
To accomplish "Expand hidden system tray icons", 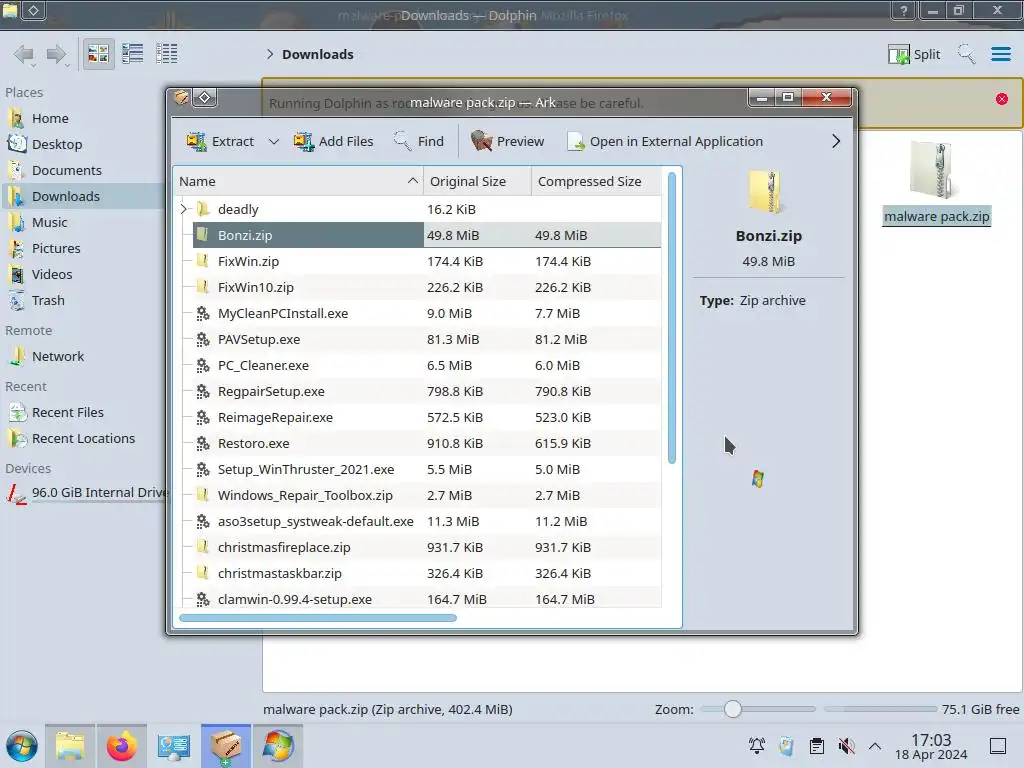I will point(875,746).
